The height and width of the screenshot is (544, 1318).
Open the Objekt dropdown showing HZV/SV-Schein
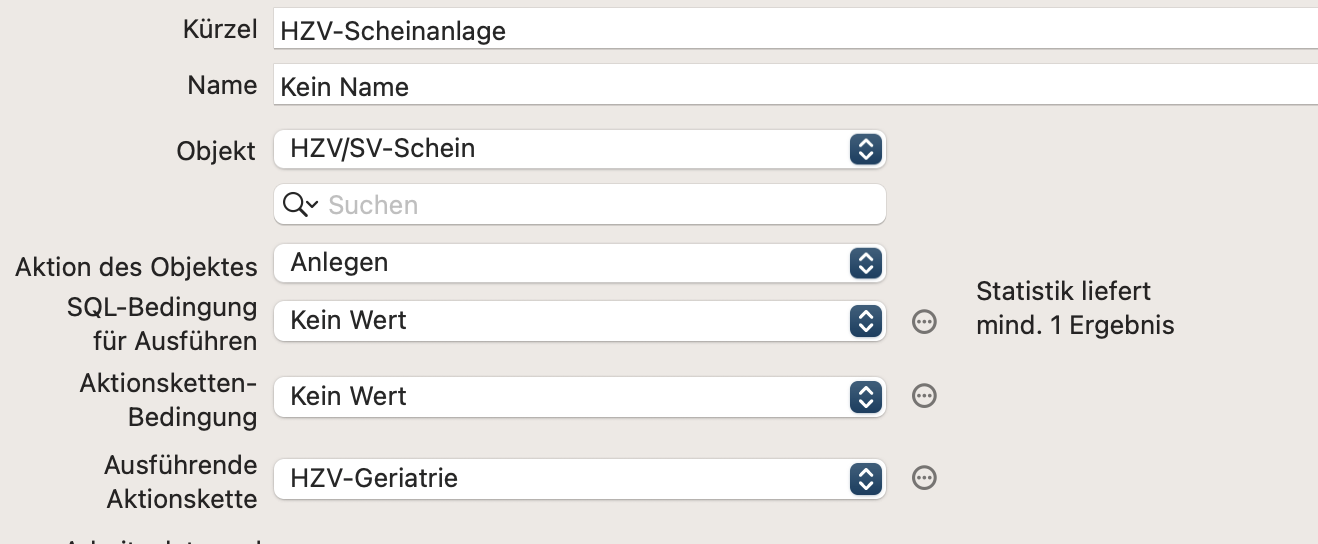[580, 149]
